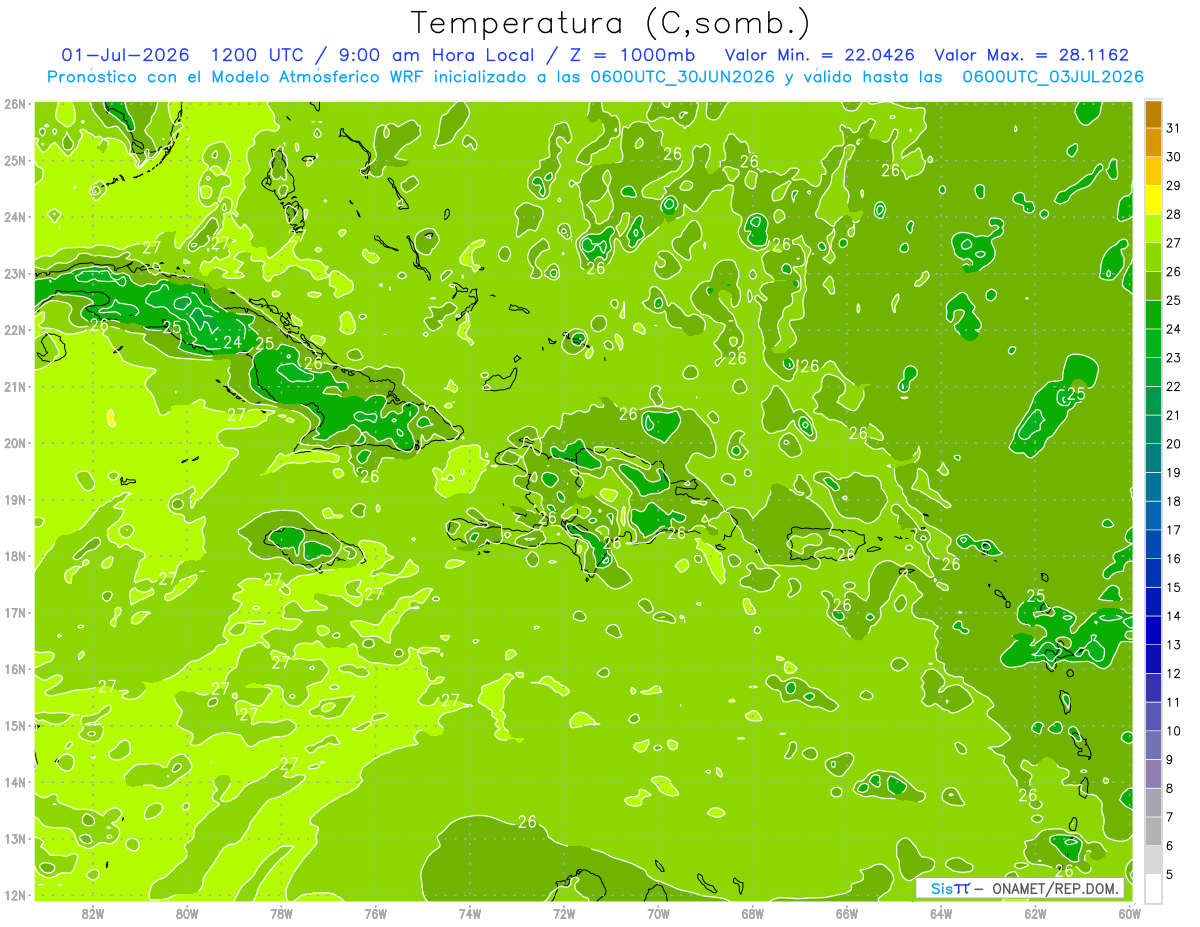Click the '24N' latitude axis label
This screenshot has width=1200, height=927.
(x=15, y=217)
